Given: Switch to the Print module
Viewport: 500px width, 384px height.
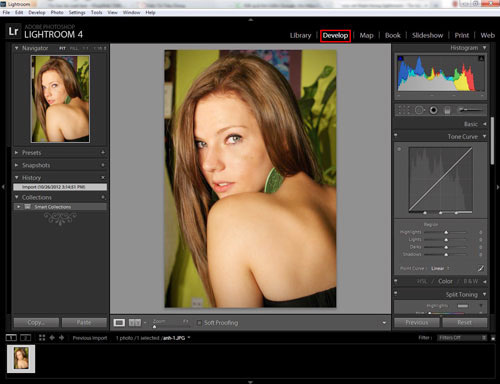Looking at the screenshot, I should pyautogui.click(x=462, y=35).
